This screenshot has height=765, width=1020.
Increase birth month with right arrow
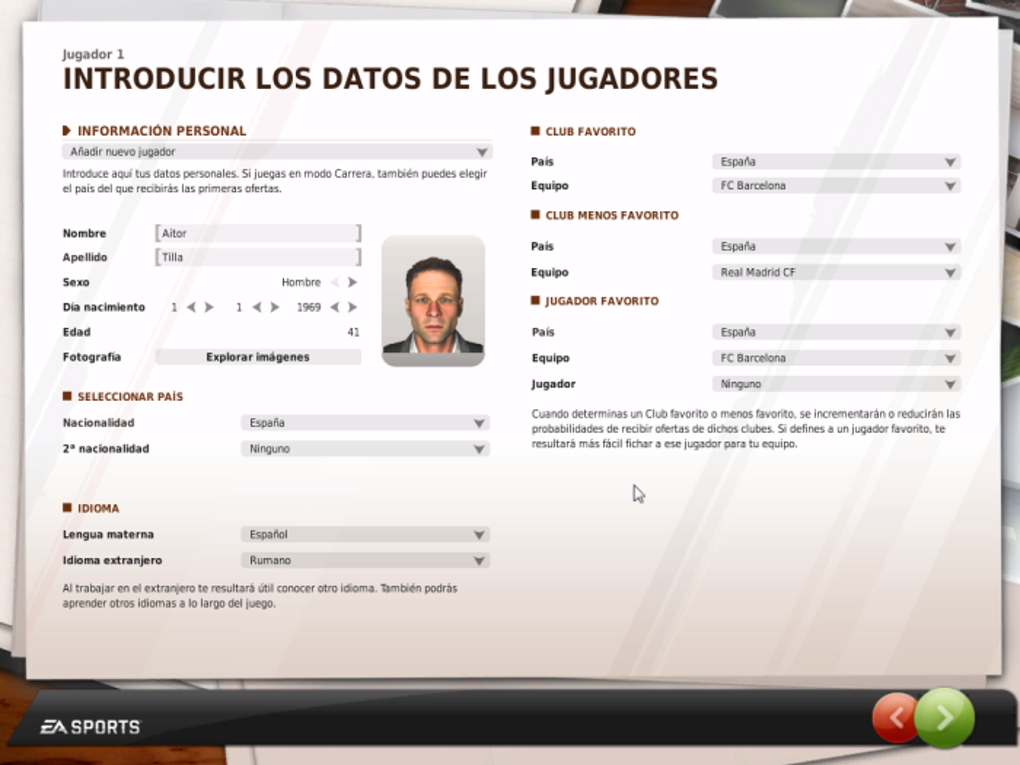tap(275, 307)
